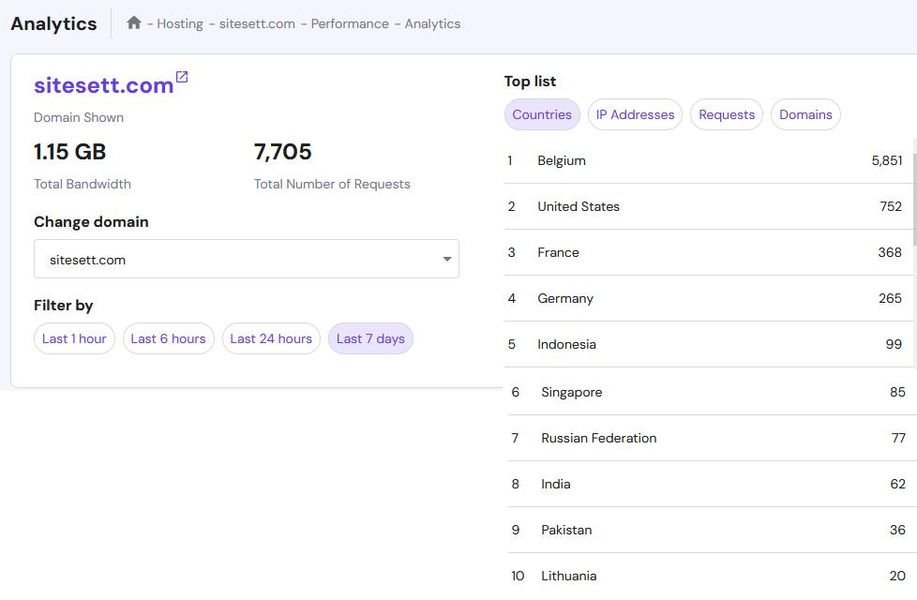The width and height of the screenshot is (917, 600).
Task: Switch to the Countries tab
Action: [x=542, y=115]
